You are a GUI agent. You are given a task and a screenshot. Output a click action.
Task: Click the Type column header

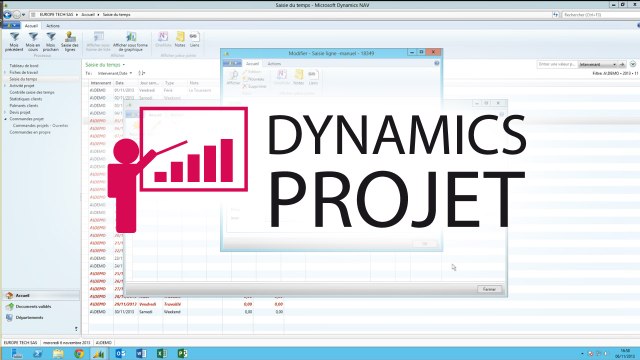point(174,83)
